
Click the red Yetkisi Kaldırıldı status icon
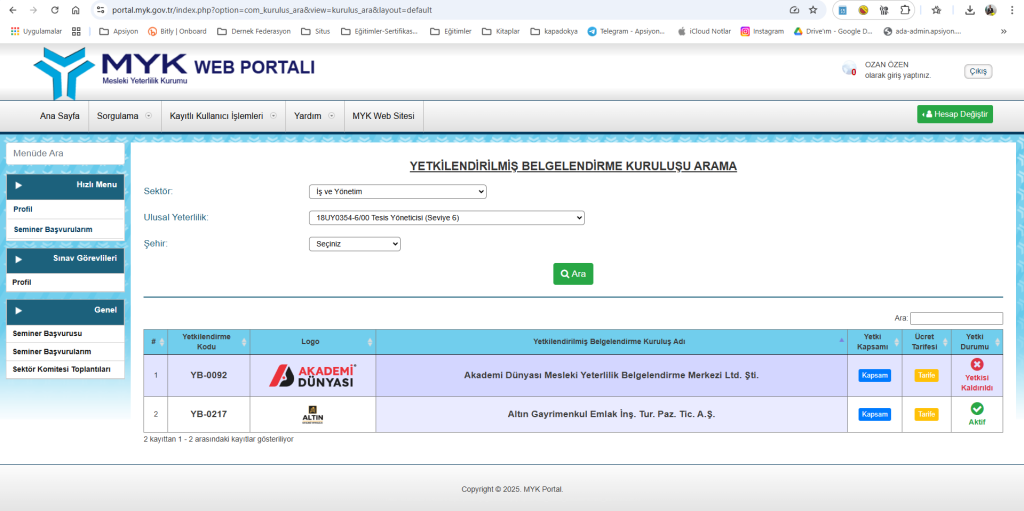tap(977, 365)
